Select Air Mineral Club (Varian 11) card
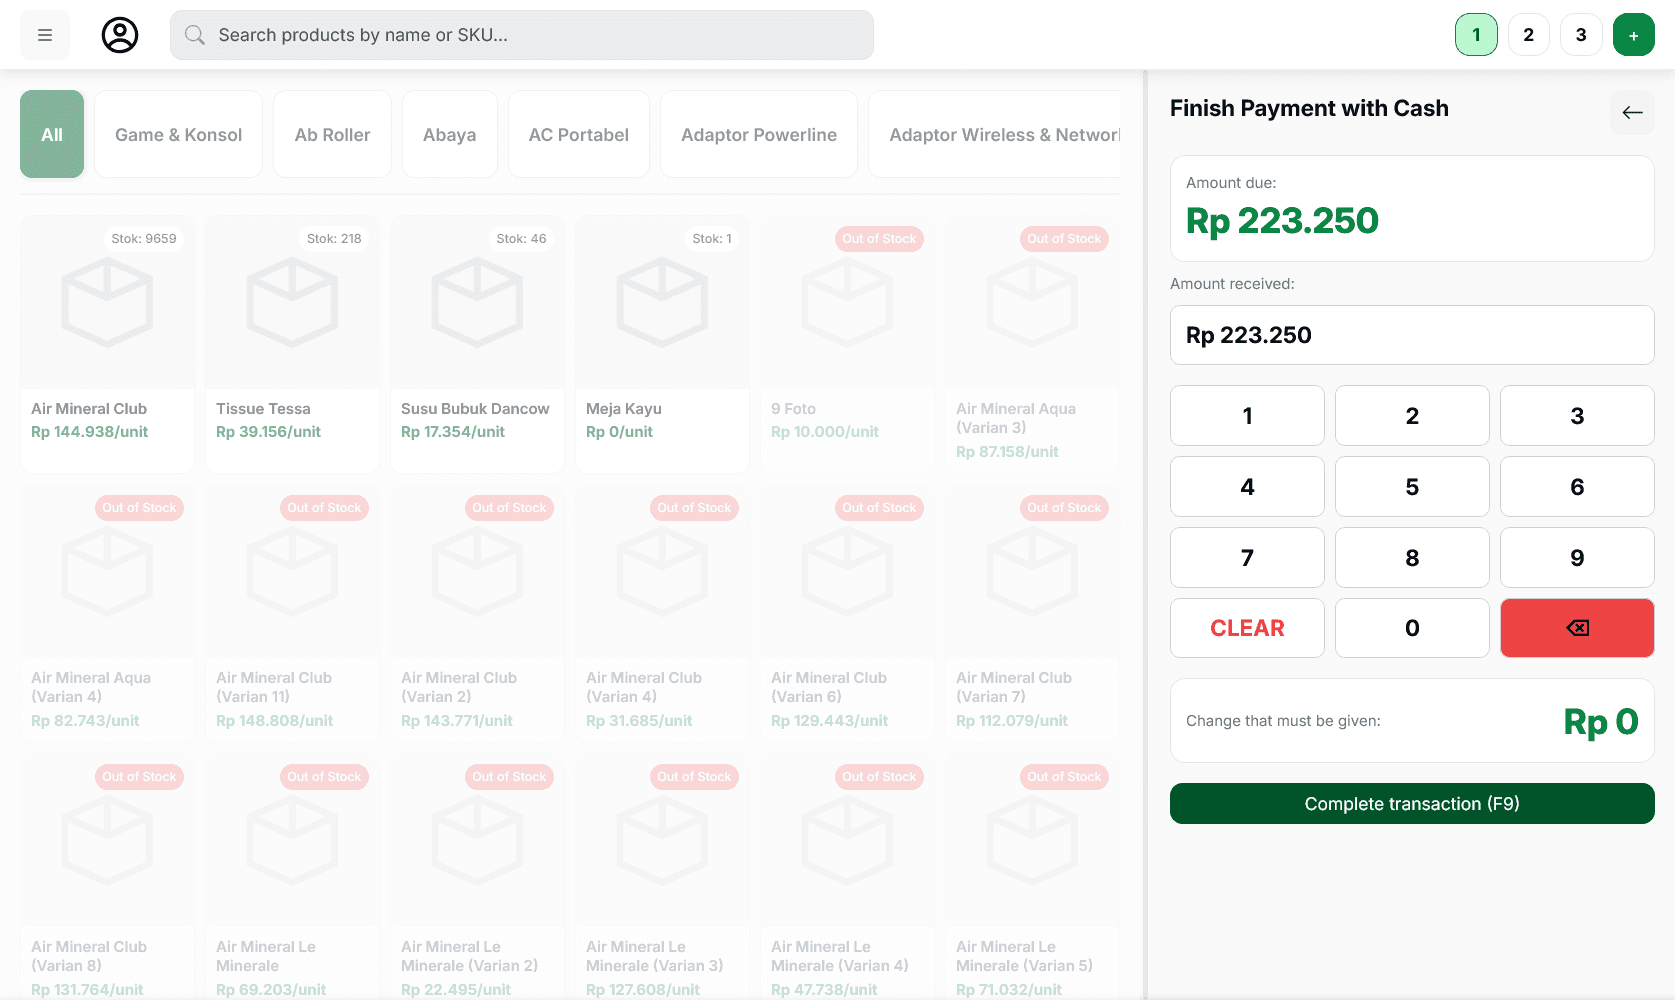Screen dimensions: 1675x1000 click(x=292, y=613)
